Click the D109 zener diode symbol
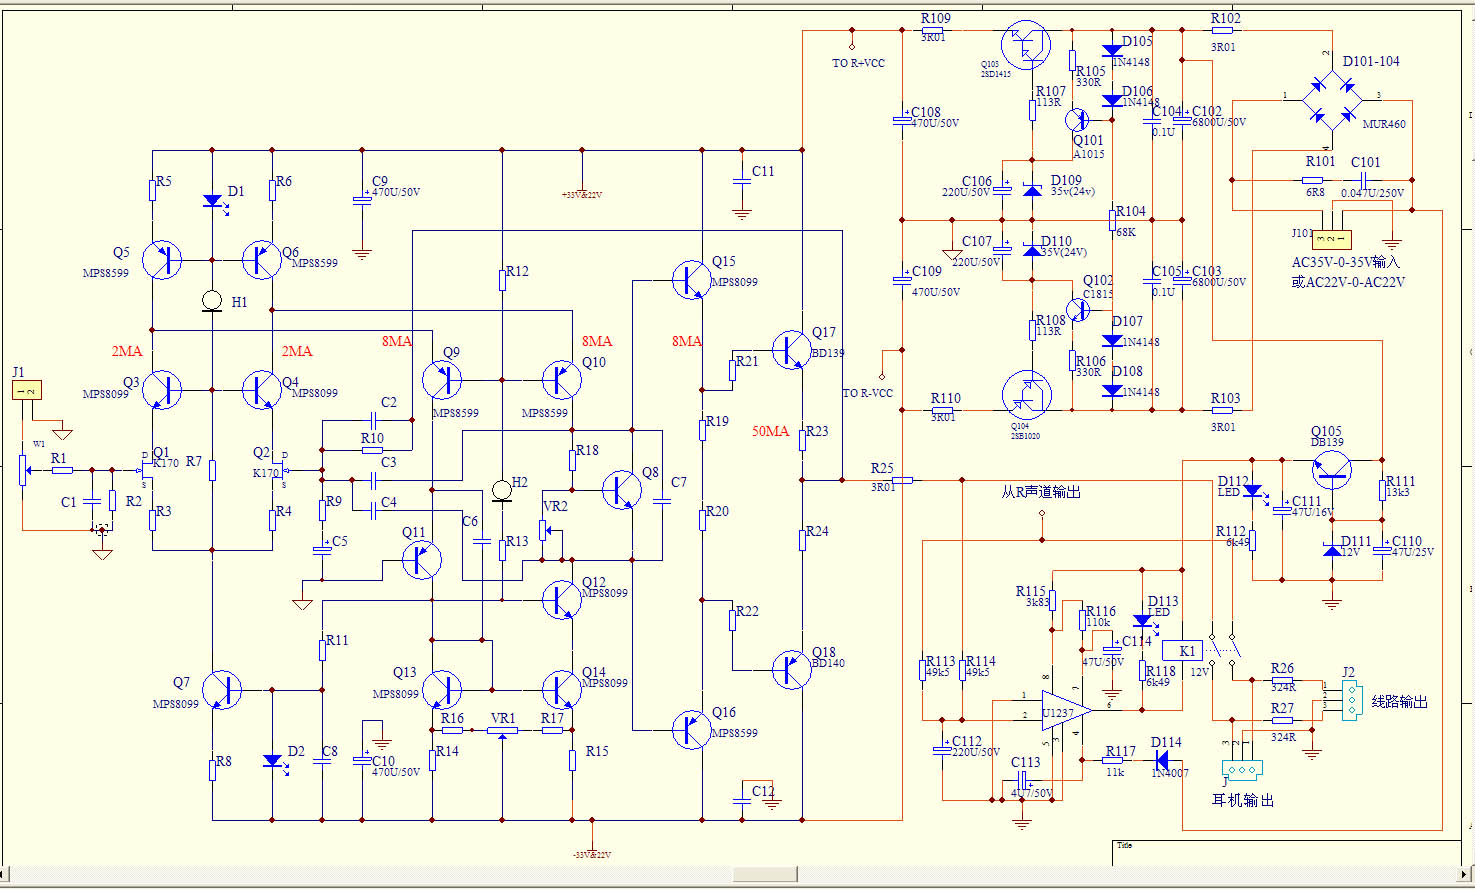The image size is (1475, 890). click(1032, 188)
